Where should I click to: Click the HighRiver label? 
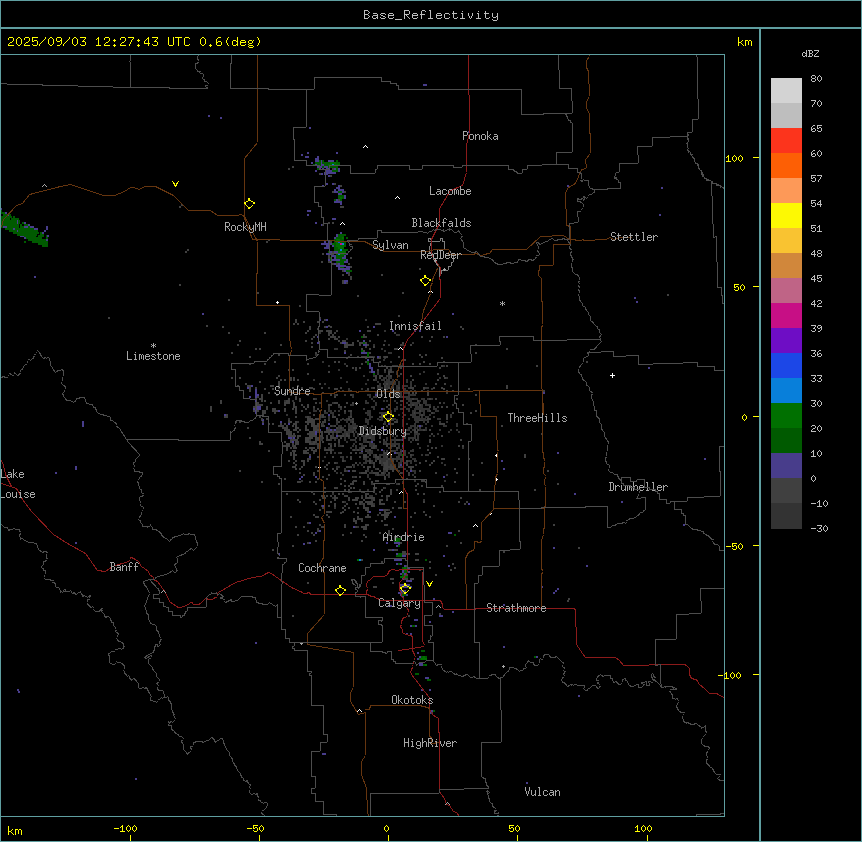point(430,743)
